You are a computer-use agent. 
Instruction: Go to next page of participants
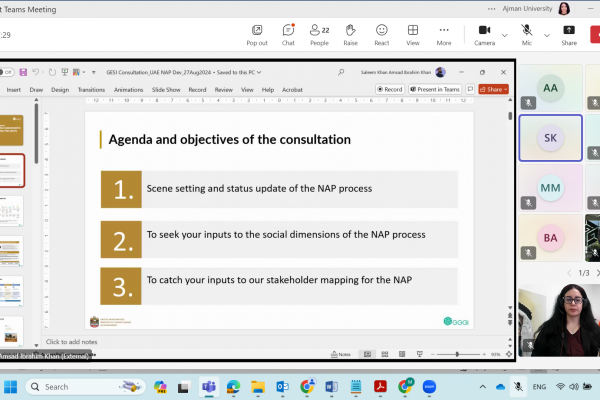596,272
